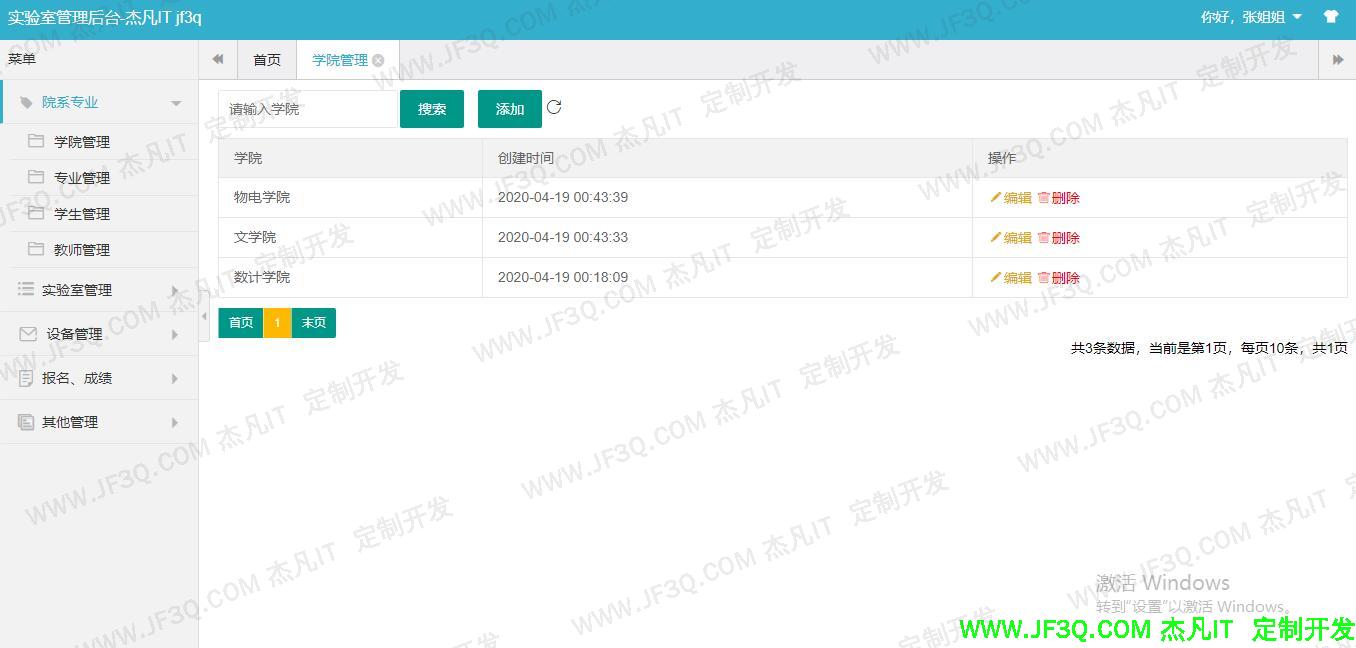
Task: Click the list icon beside 实验室管理
Action: [x=25, y=289]
